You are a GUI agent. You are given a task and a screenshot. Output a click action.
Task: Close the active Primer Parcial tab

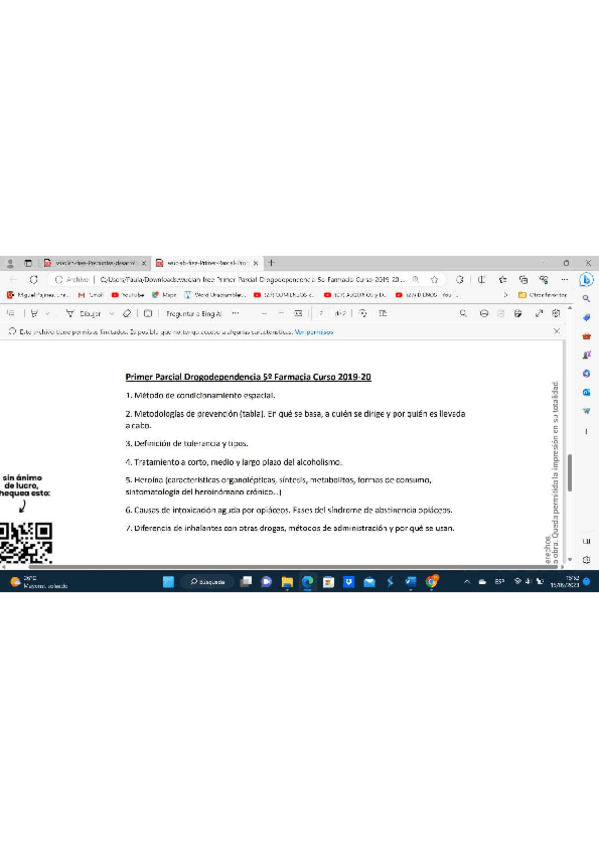(256, 263)
